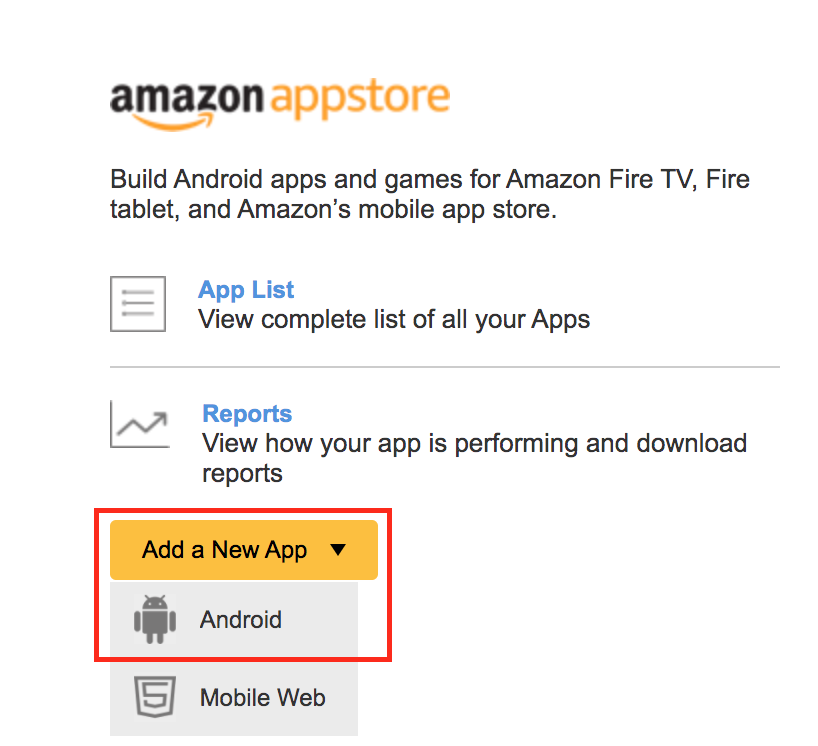Viewport: 818px width, 746px height.
Task: Expand the Add a New App dropdown arrow
Action: point(337,549)
